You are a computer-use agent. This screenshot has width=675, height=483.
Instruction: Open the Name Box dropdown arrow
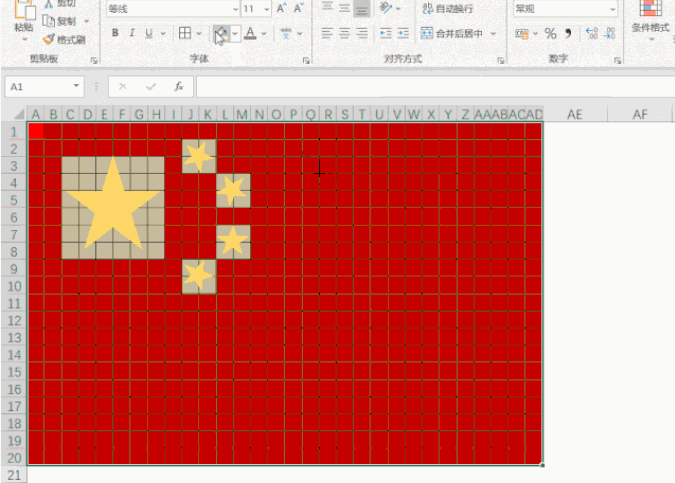(76, 86)
